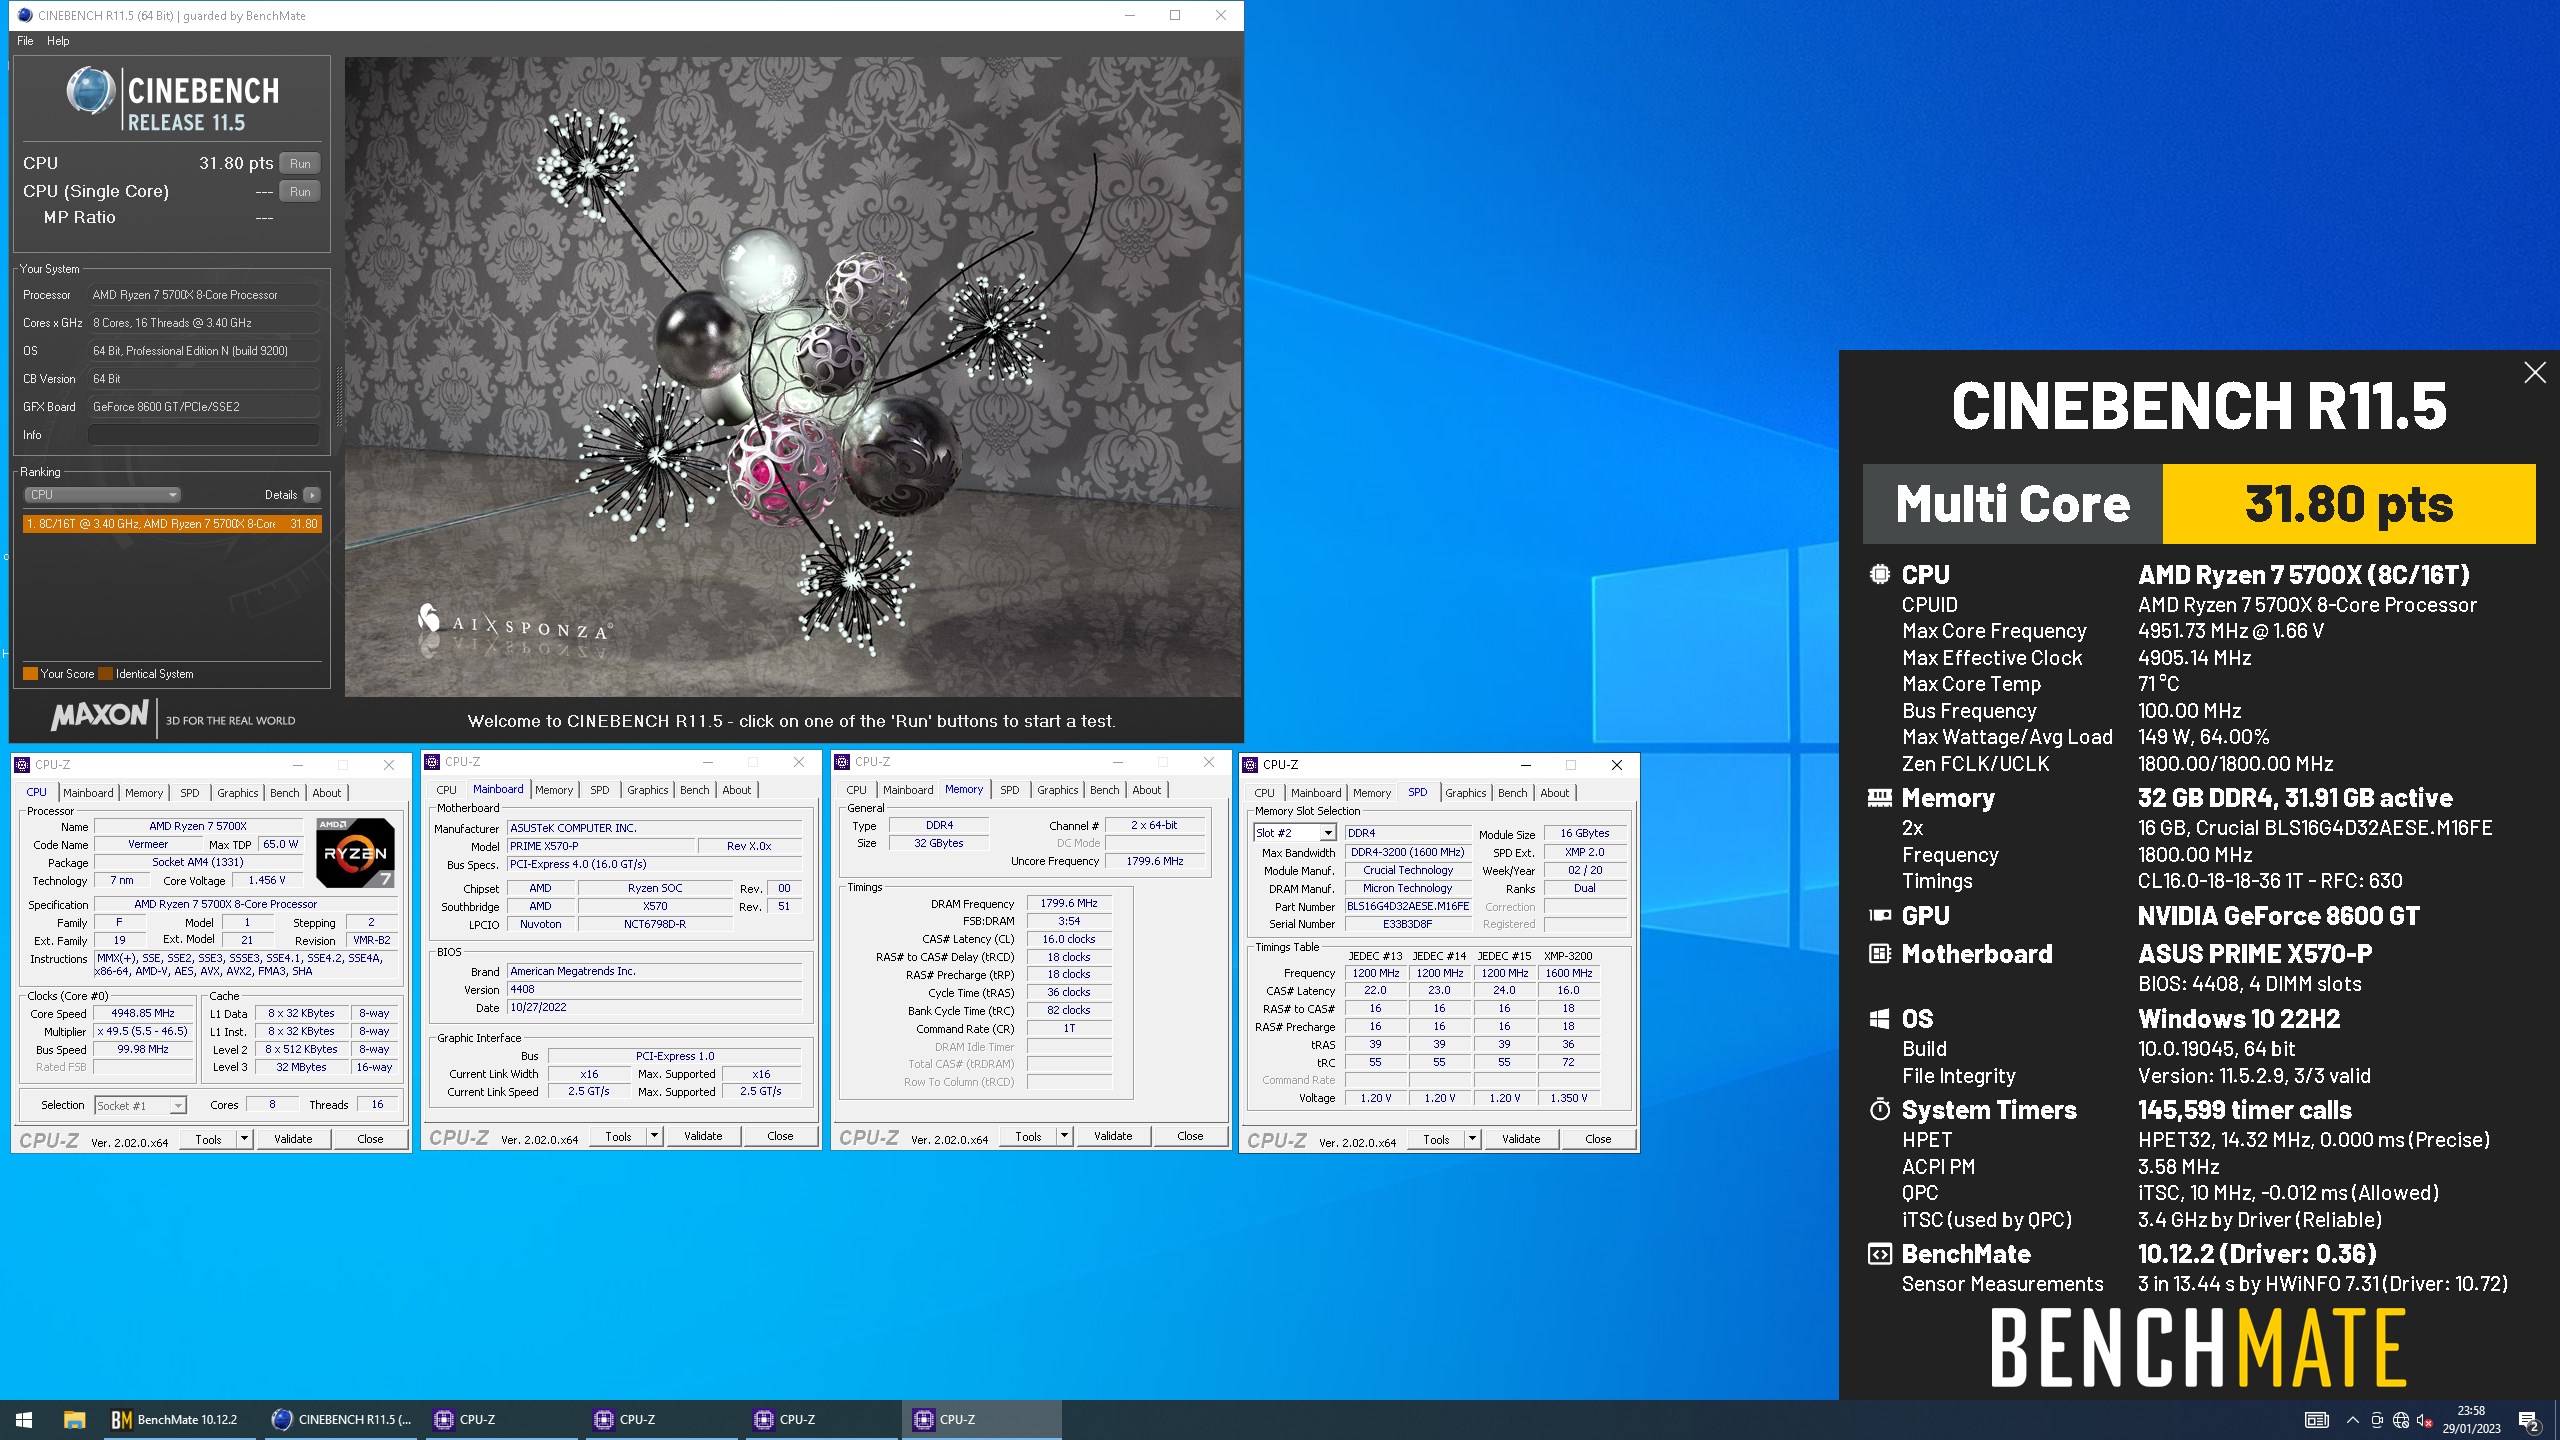Click the GPU icon in BenchMate panel
Image resolution: width=2560 pixels, height=1440 pixels.
coord(1880,915)
